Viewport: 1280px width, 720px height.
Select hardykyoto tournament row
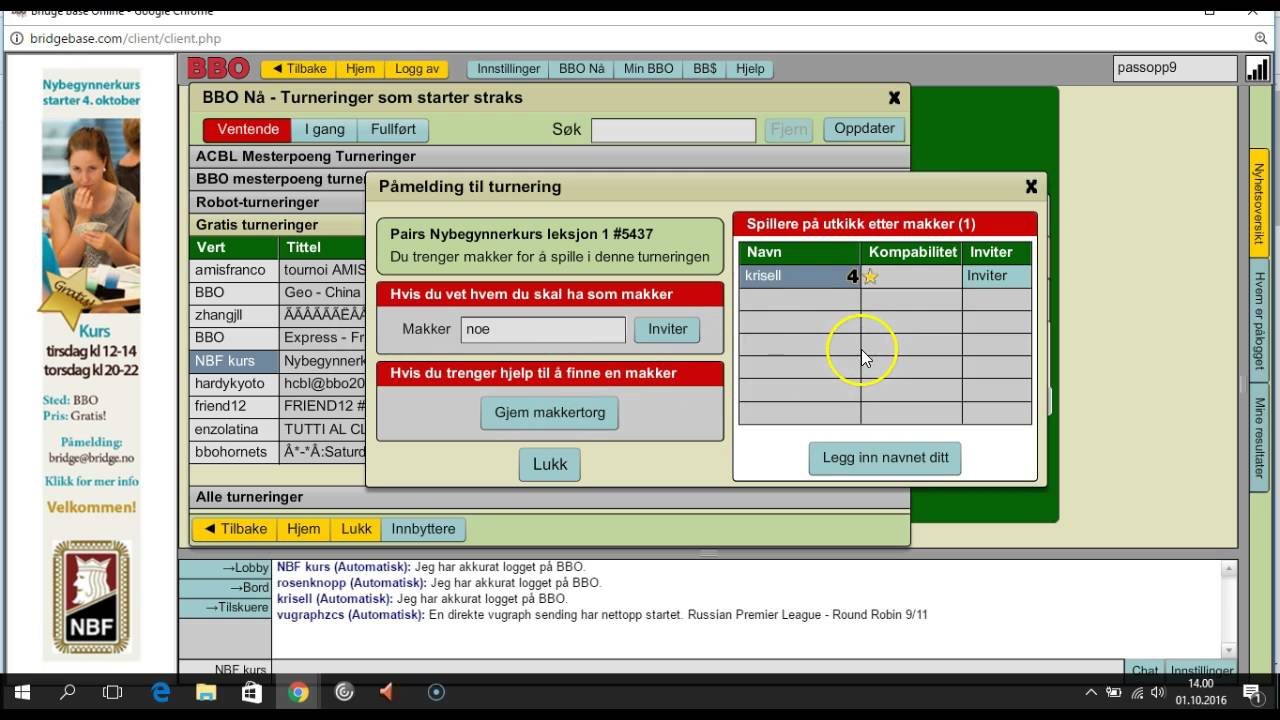278,384
